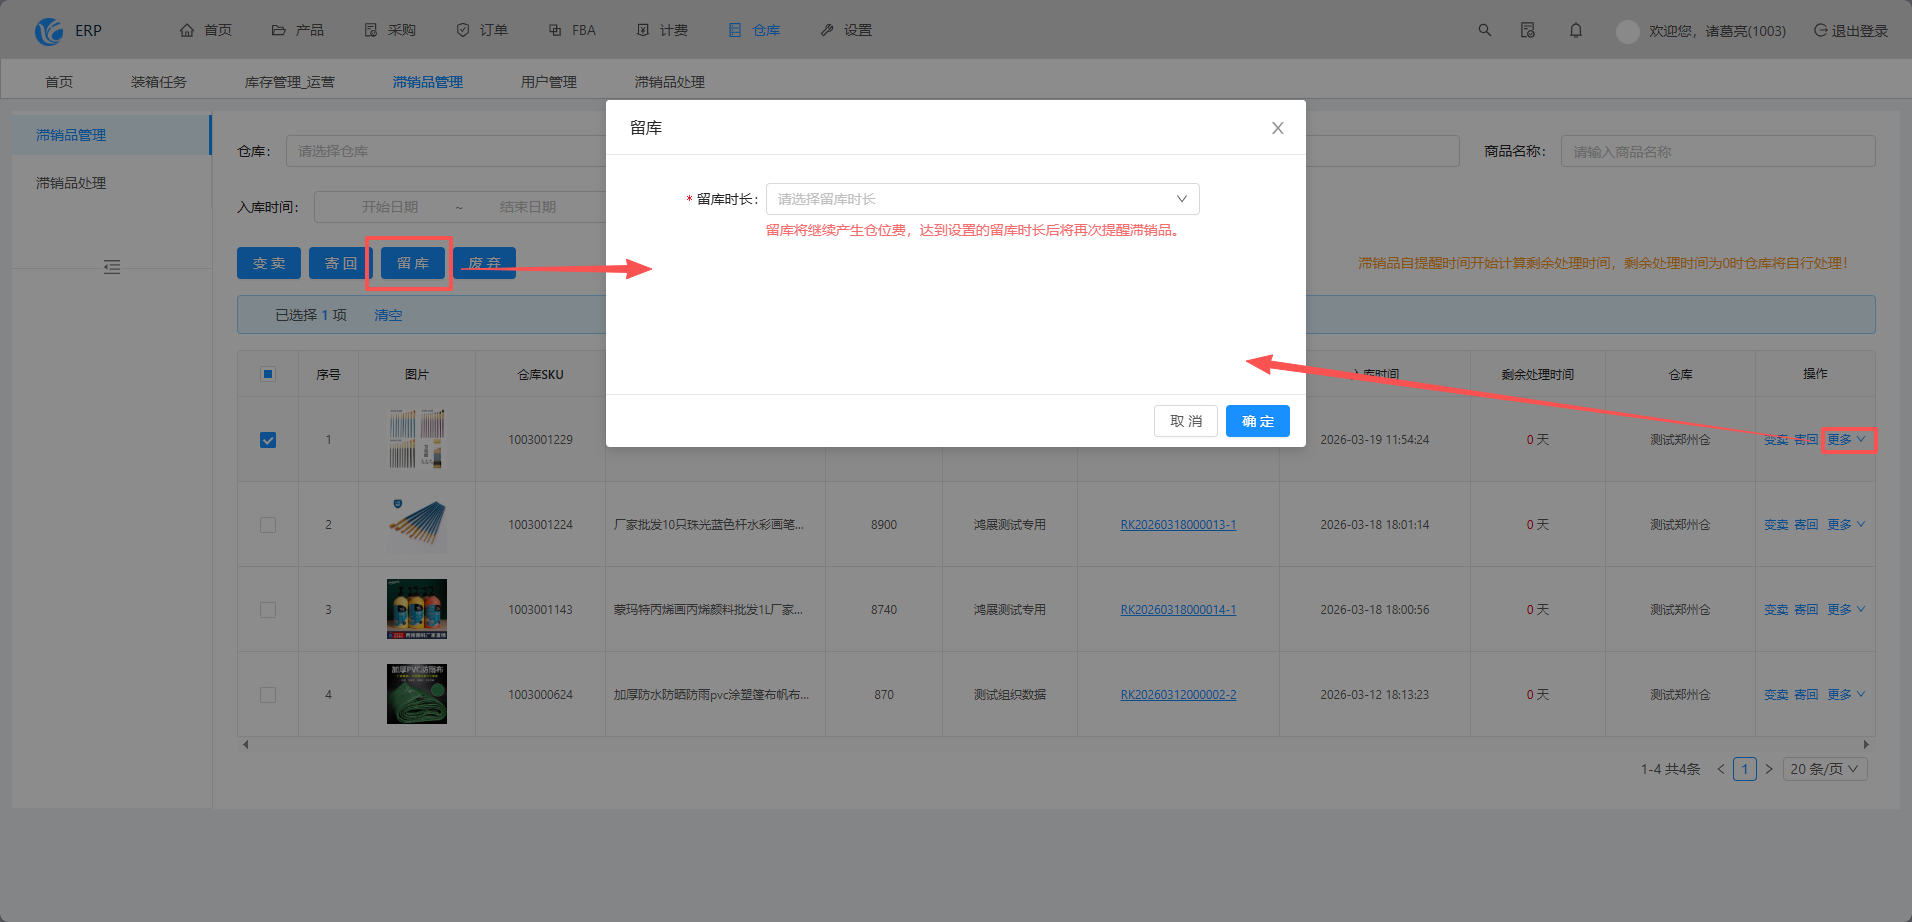Toggle select-all header checkbox
The height and width of the screenshot is (922, 1912).
pos(268,374)
